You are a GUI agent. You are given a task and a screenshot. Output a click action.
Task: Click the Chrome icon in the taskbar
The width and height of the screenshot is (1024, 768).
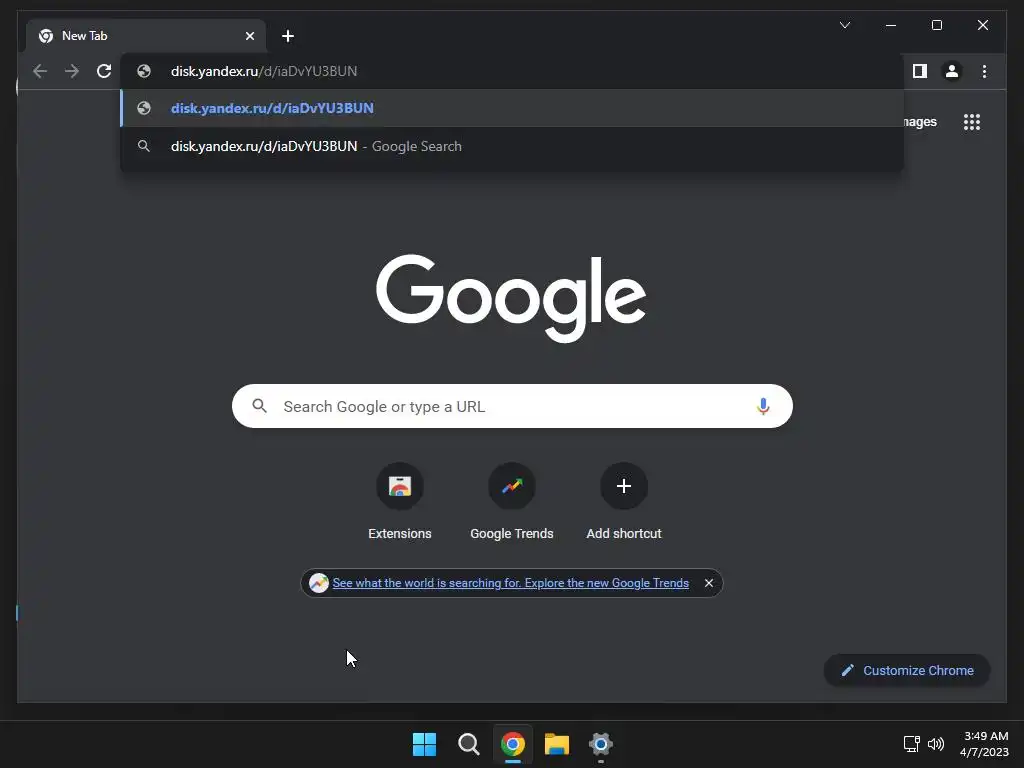[513, 744]
